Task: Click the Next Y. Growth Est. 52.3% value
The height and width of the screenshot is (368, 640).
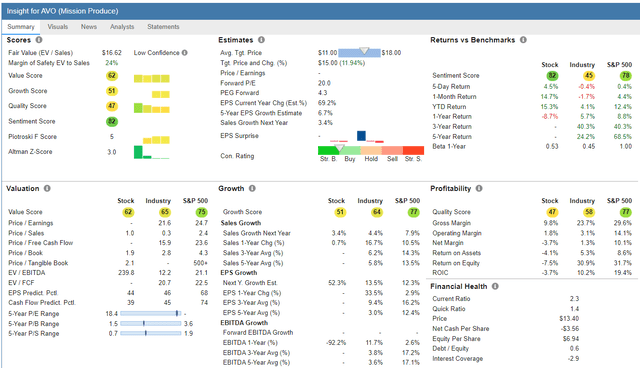Action: click(x=337, y=283)
